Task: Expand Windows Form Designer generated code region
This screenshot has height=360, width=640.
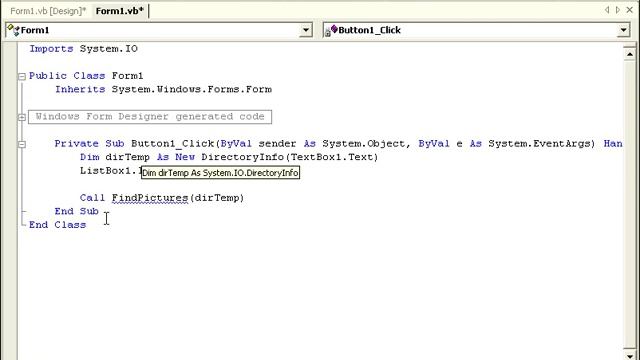Action: tap(22, 117)
